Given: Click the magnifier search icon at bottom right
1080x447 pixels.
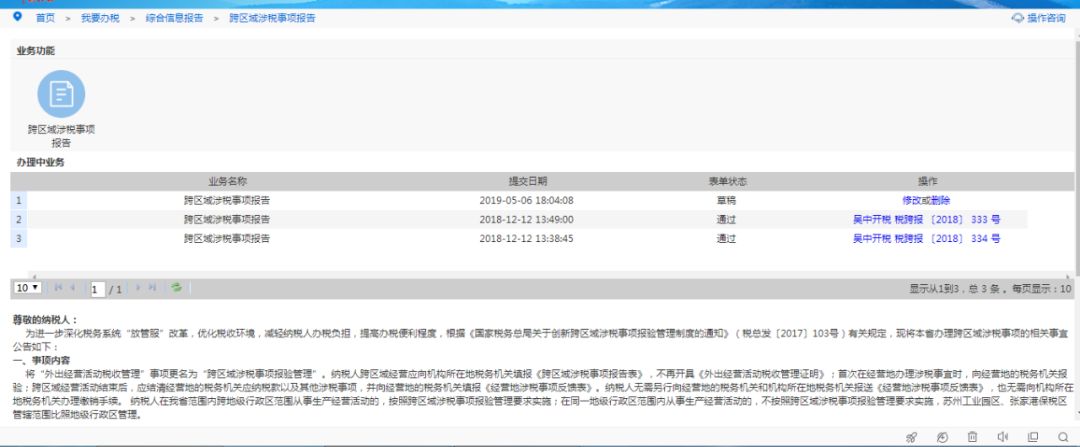Looking at the screenshot, I should (x=1062, y=437).
